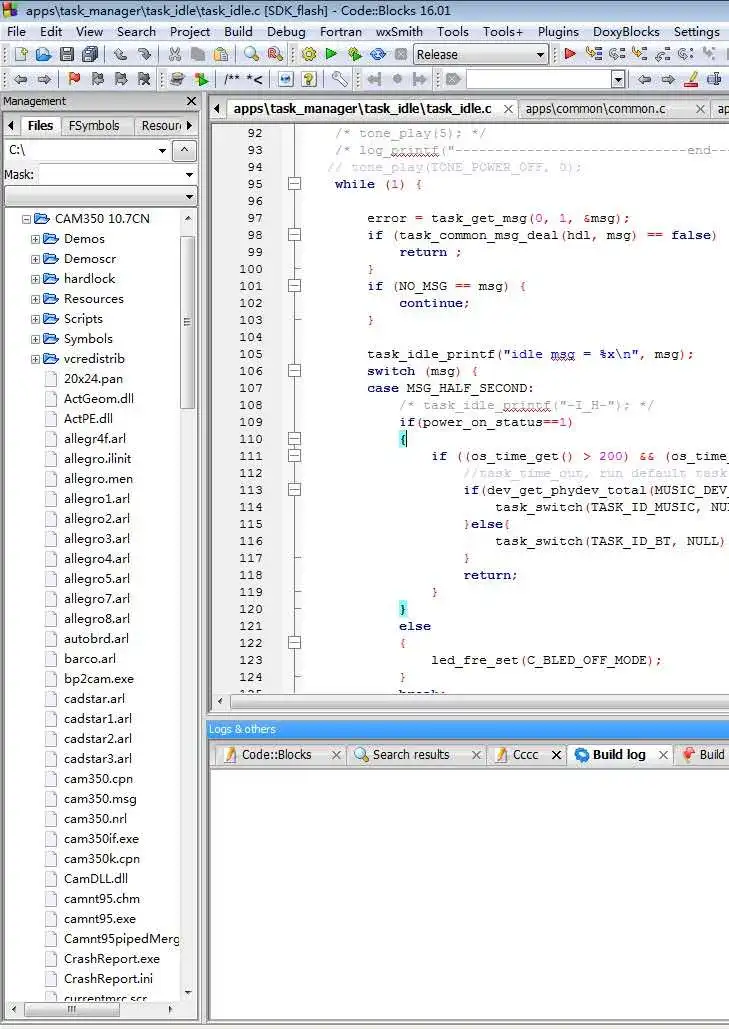
Task: Open DoxyBlocks preferences with the wrench icon
Action: (339, 79)
